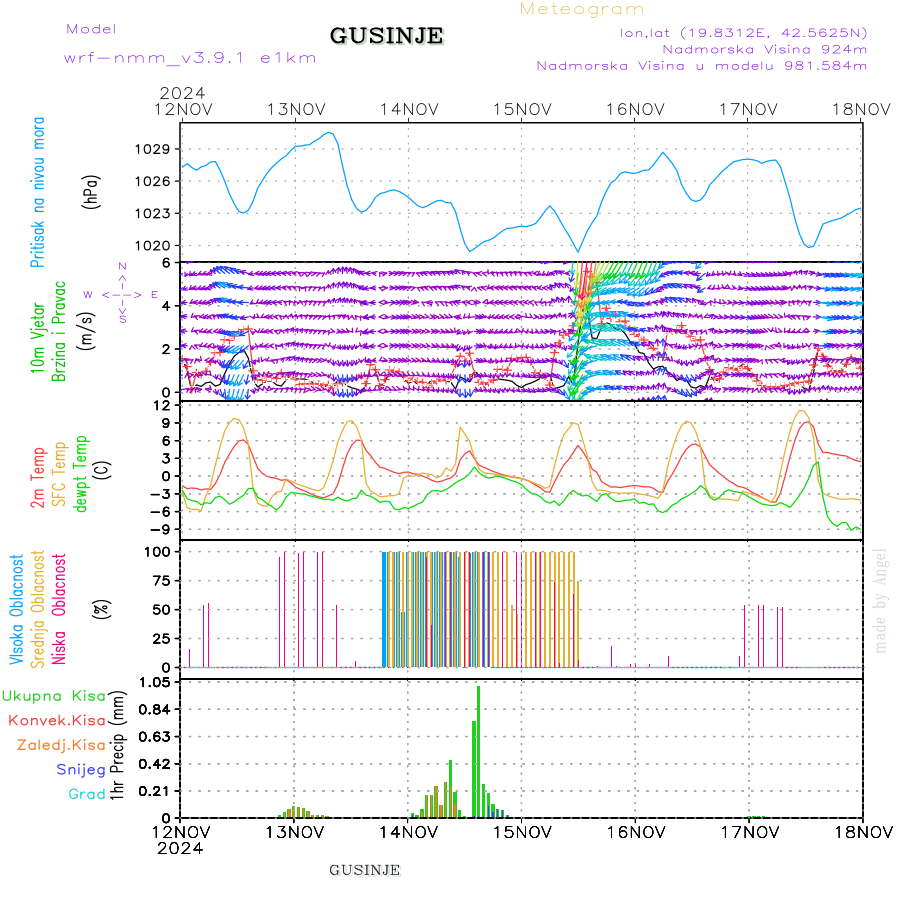Click the '(C)' temperature unit label

(102, 470)
